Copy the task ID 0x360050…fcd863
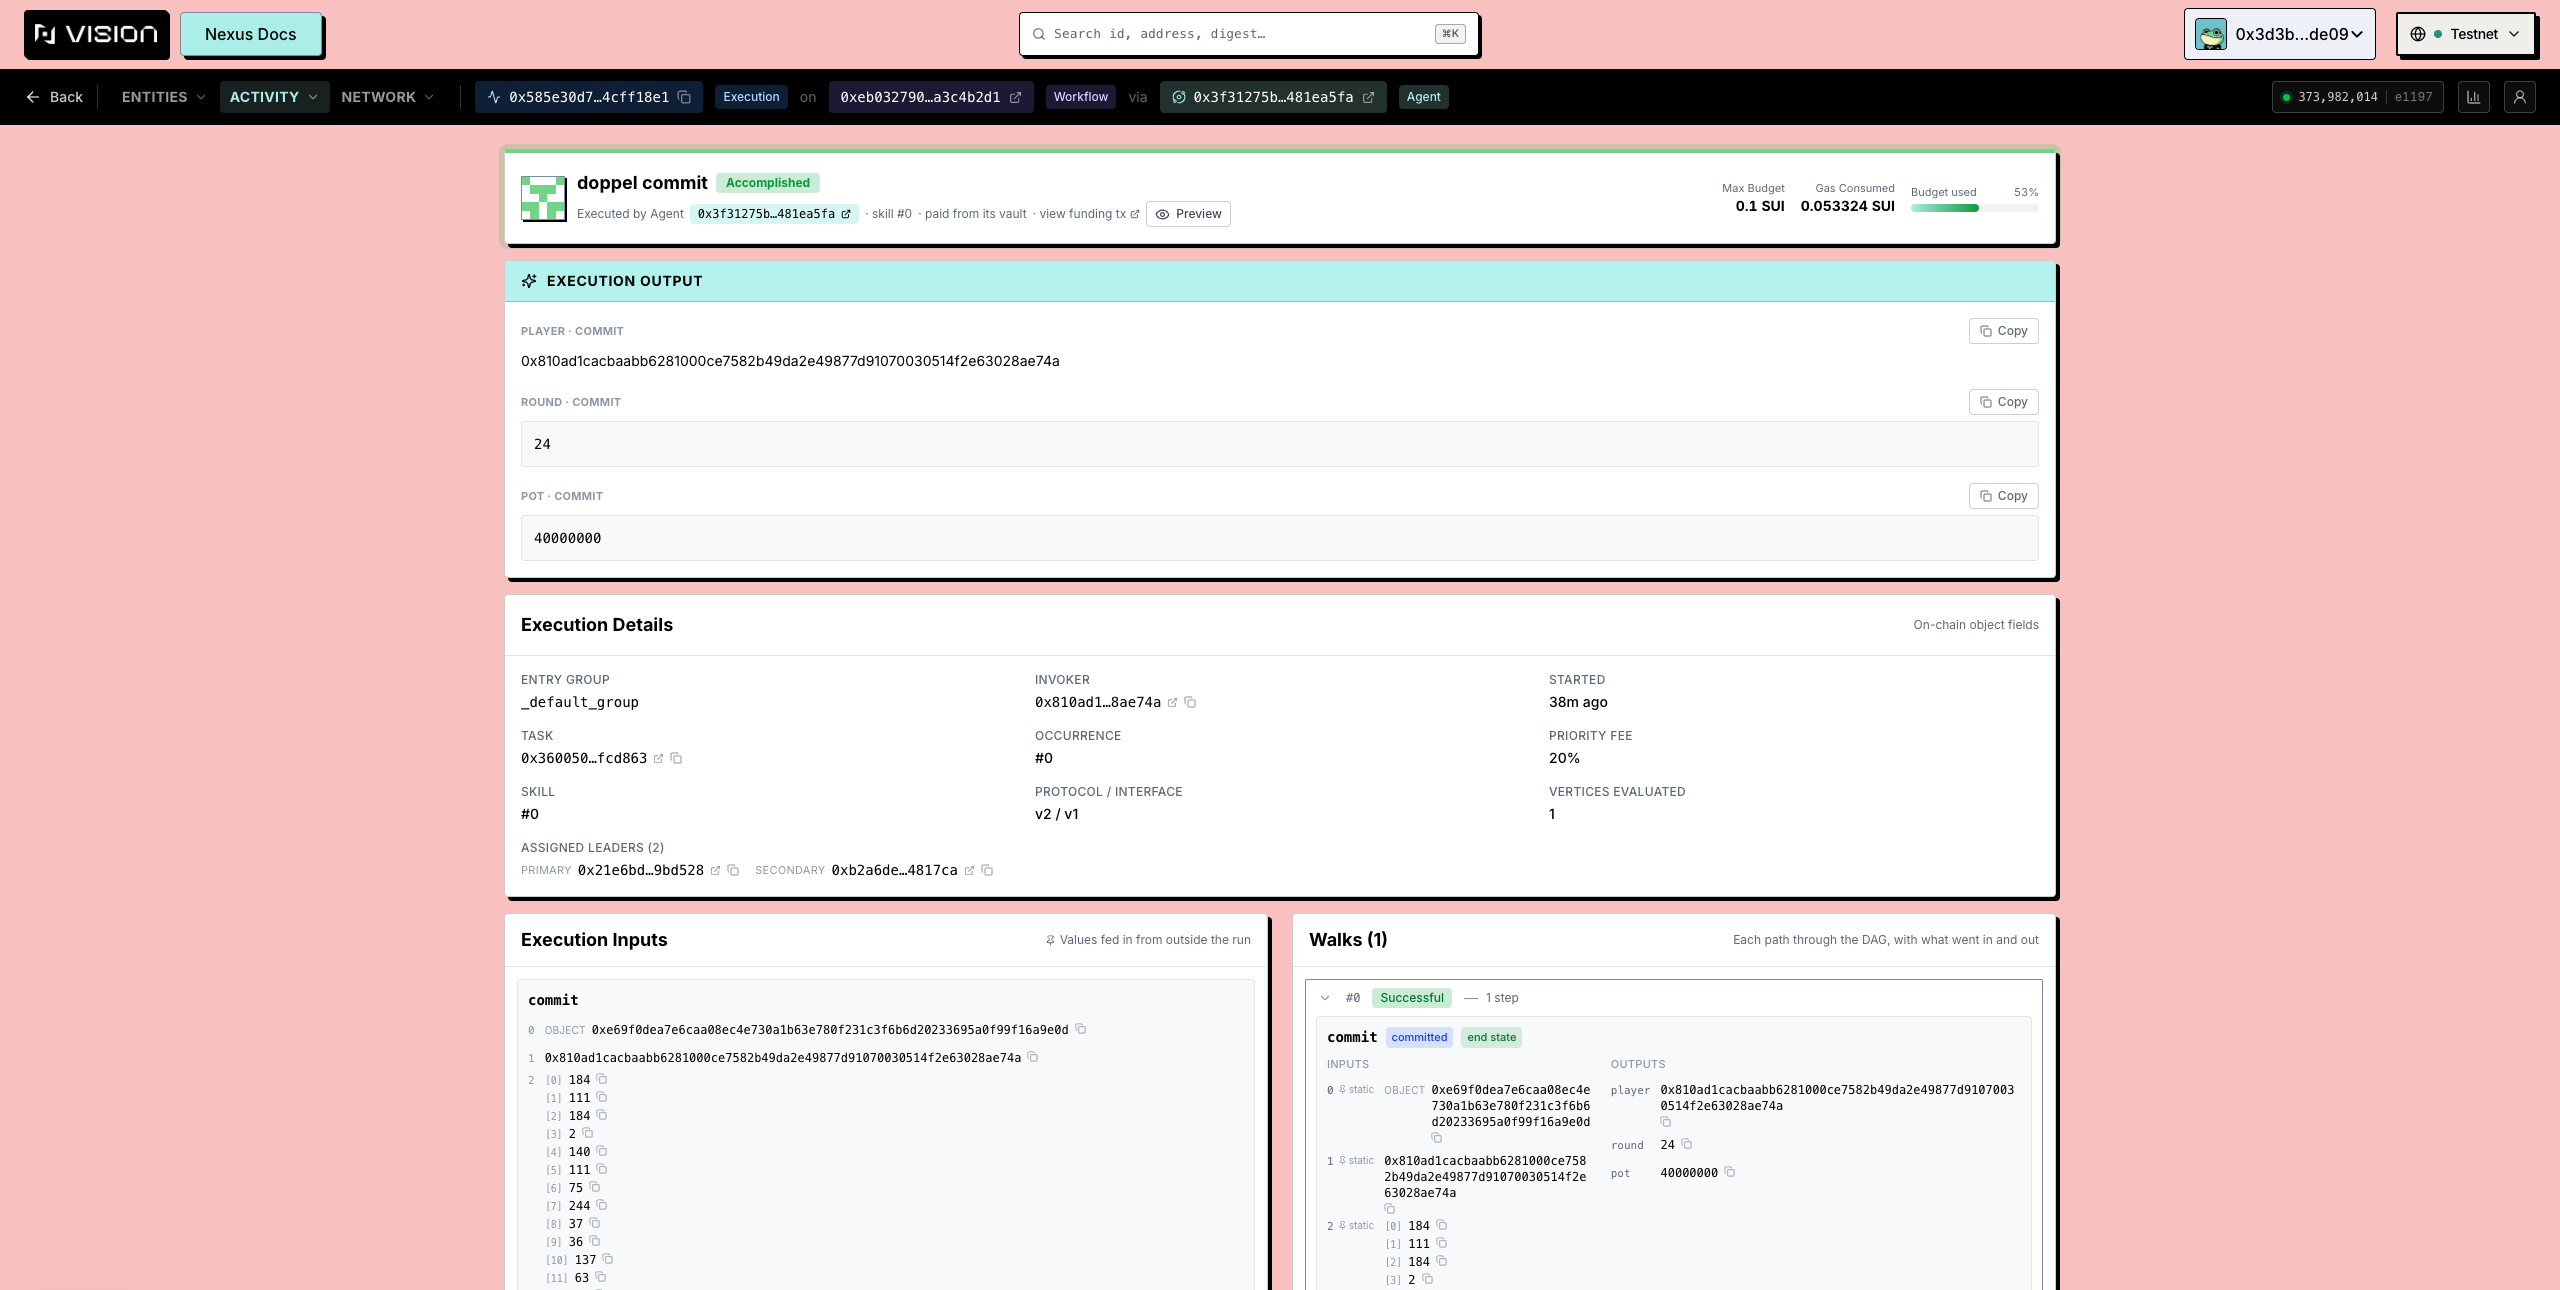The image size is (2560, 1290). [x=676, y=759]
